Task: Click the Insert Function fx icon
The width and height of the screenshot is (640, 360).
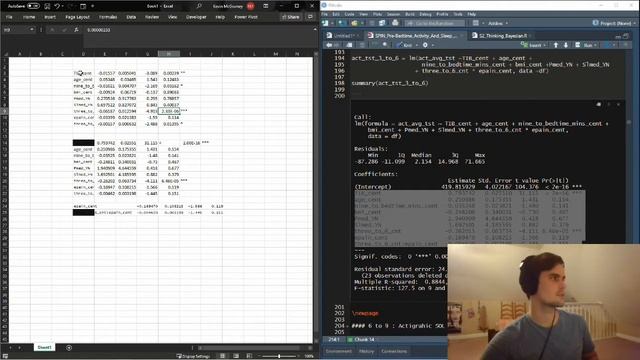Action: [x=76, y=30]
